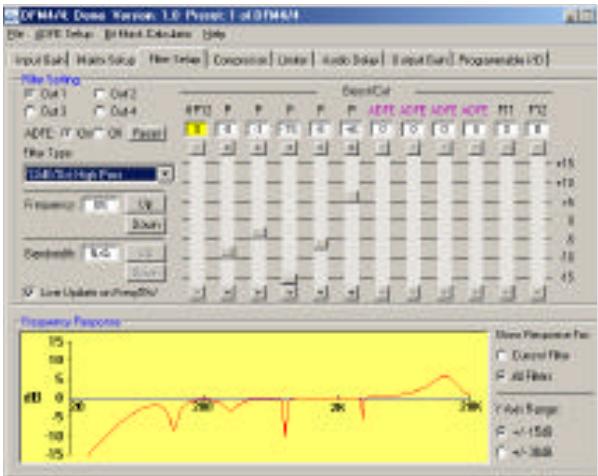Click the up button atop the first P column
The height and width of the screenshot is (476, 598).
pos(228,147)
